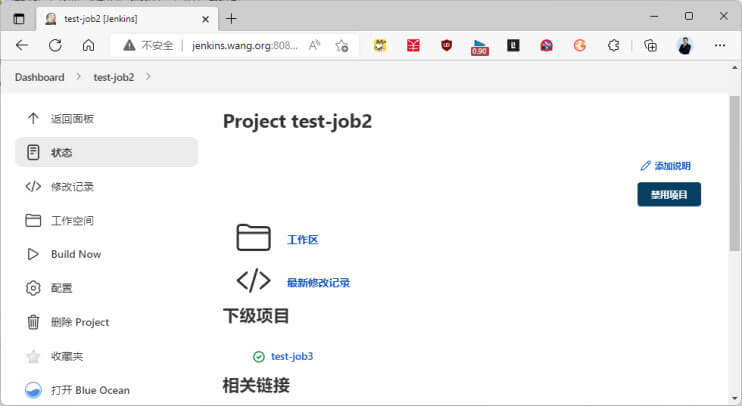Screen dimensions: 742x406
Task: Expand chevron after test-job2 breadcrumb
Action: pyautogui.click(x=148, y=77)
